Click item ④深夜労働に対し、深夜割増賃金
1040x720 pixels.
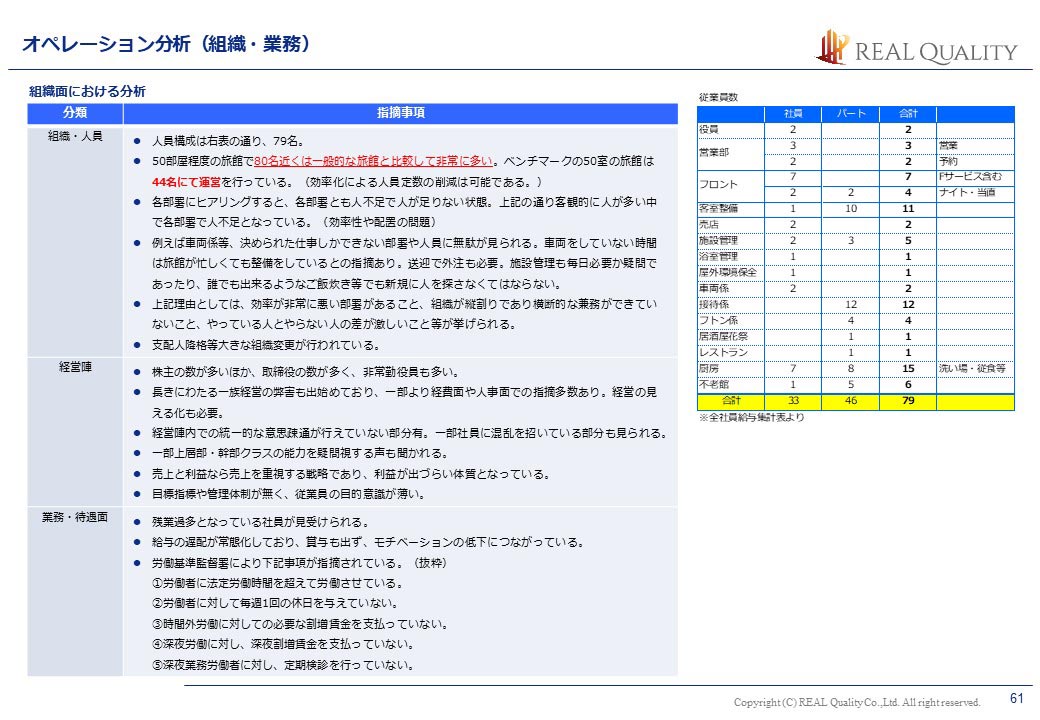point(283,644)
